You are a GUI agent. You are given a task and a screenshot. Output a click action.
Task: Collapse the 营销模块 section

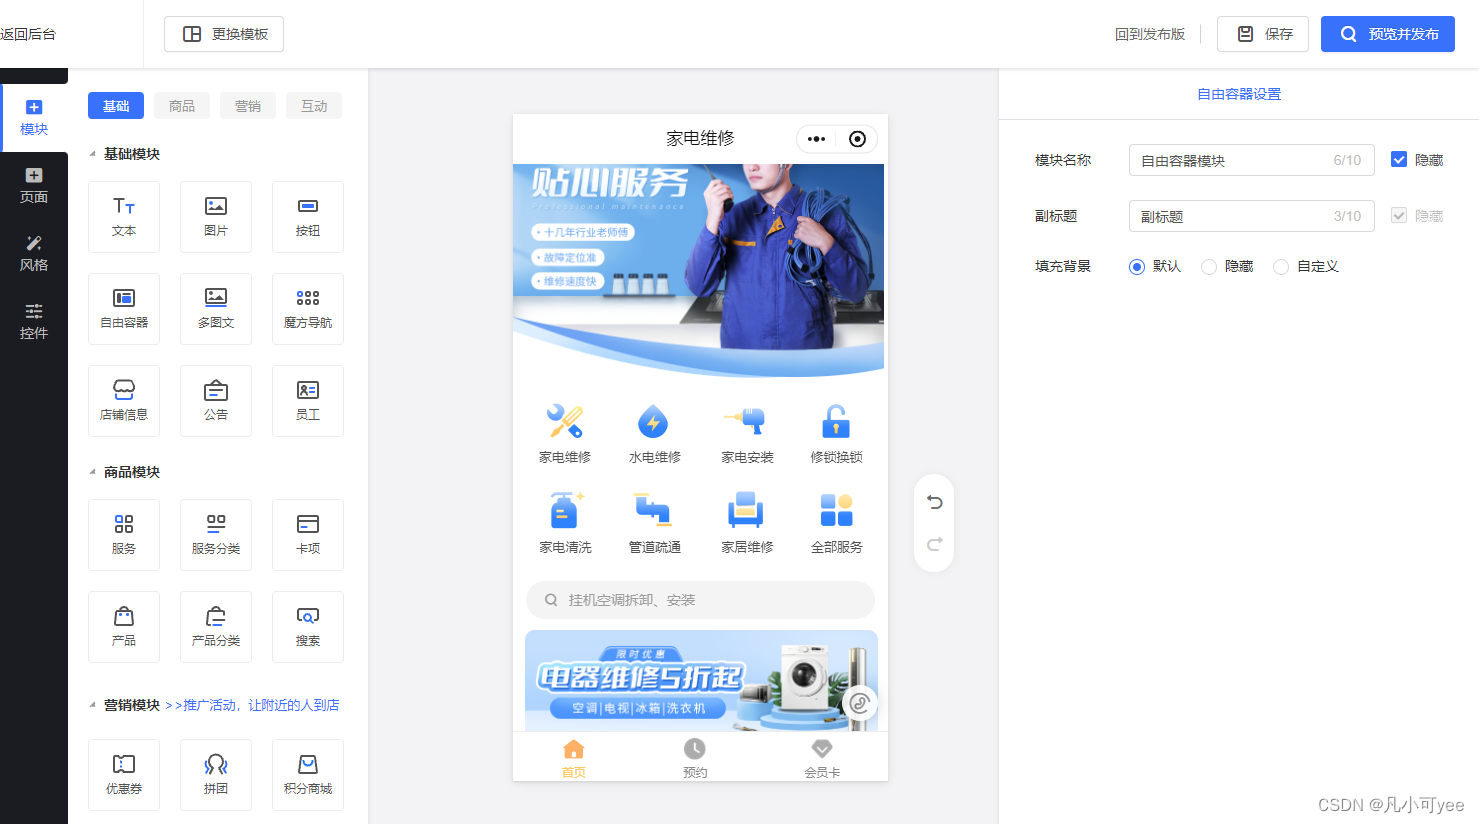(93, 705)
